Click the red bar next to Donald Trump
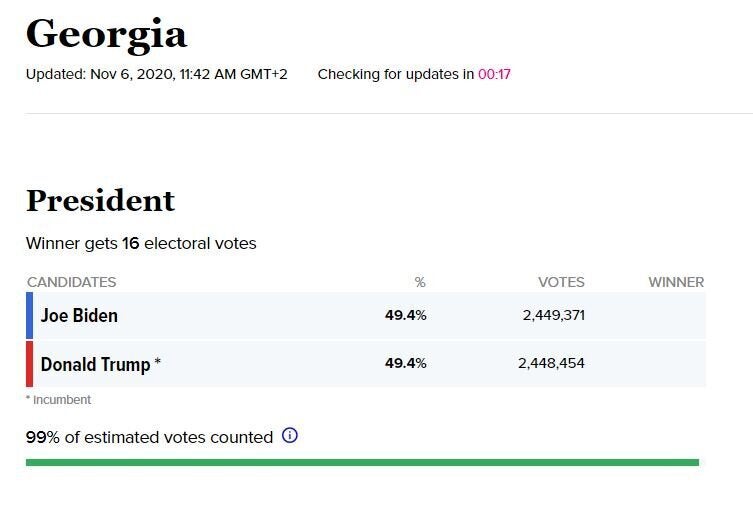 29,364
